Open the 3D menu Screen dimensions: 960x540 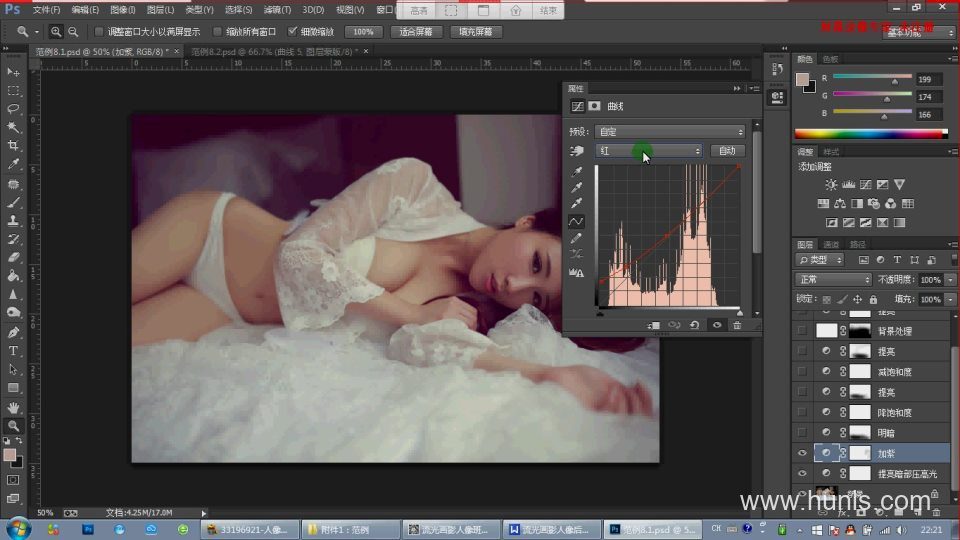pyautogui.click(x=313, y=10)
